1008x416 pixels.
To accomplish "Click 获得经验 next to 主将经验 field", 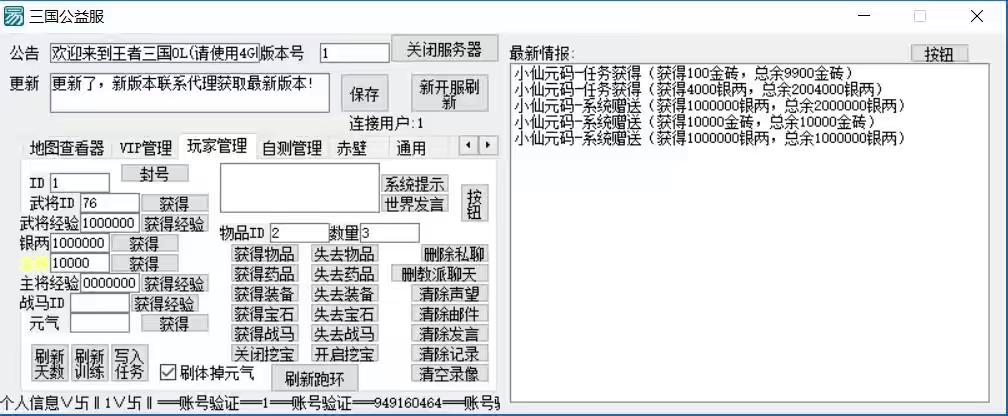I will pyautogui.click(x=174, y=284).
